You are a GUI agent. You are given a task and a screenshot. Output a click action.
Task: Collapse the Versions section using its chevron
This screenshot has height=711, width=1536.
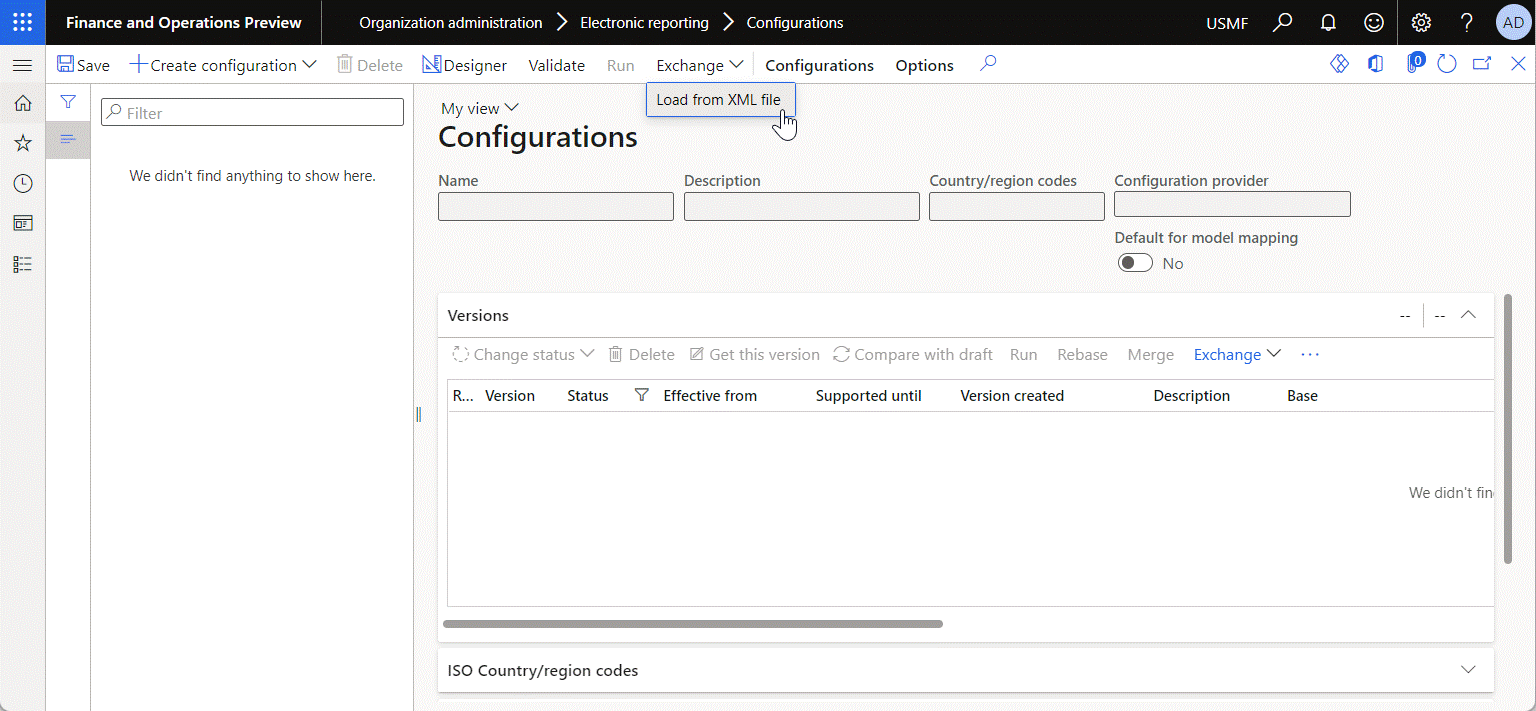tap(1467, 315)
